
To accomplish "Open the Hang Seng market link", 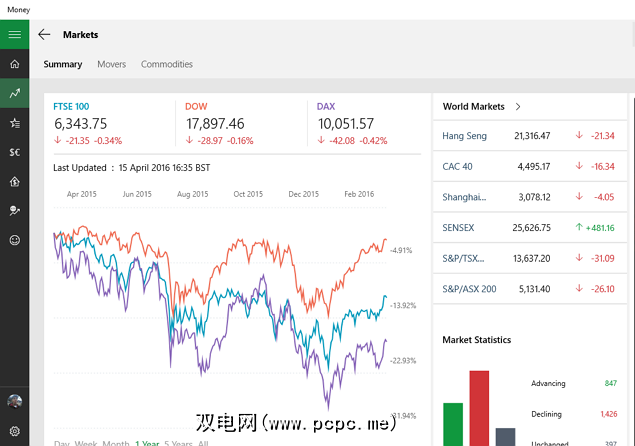I will tap(464, 136).
